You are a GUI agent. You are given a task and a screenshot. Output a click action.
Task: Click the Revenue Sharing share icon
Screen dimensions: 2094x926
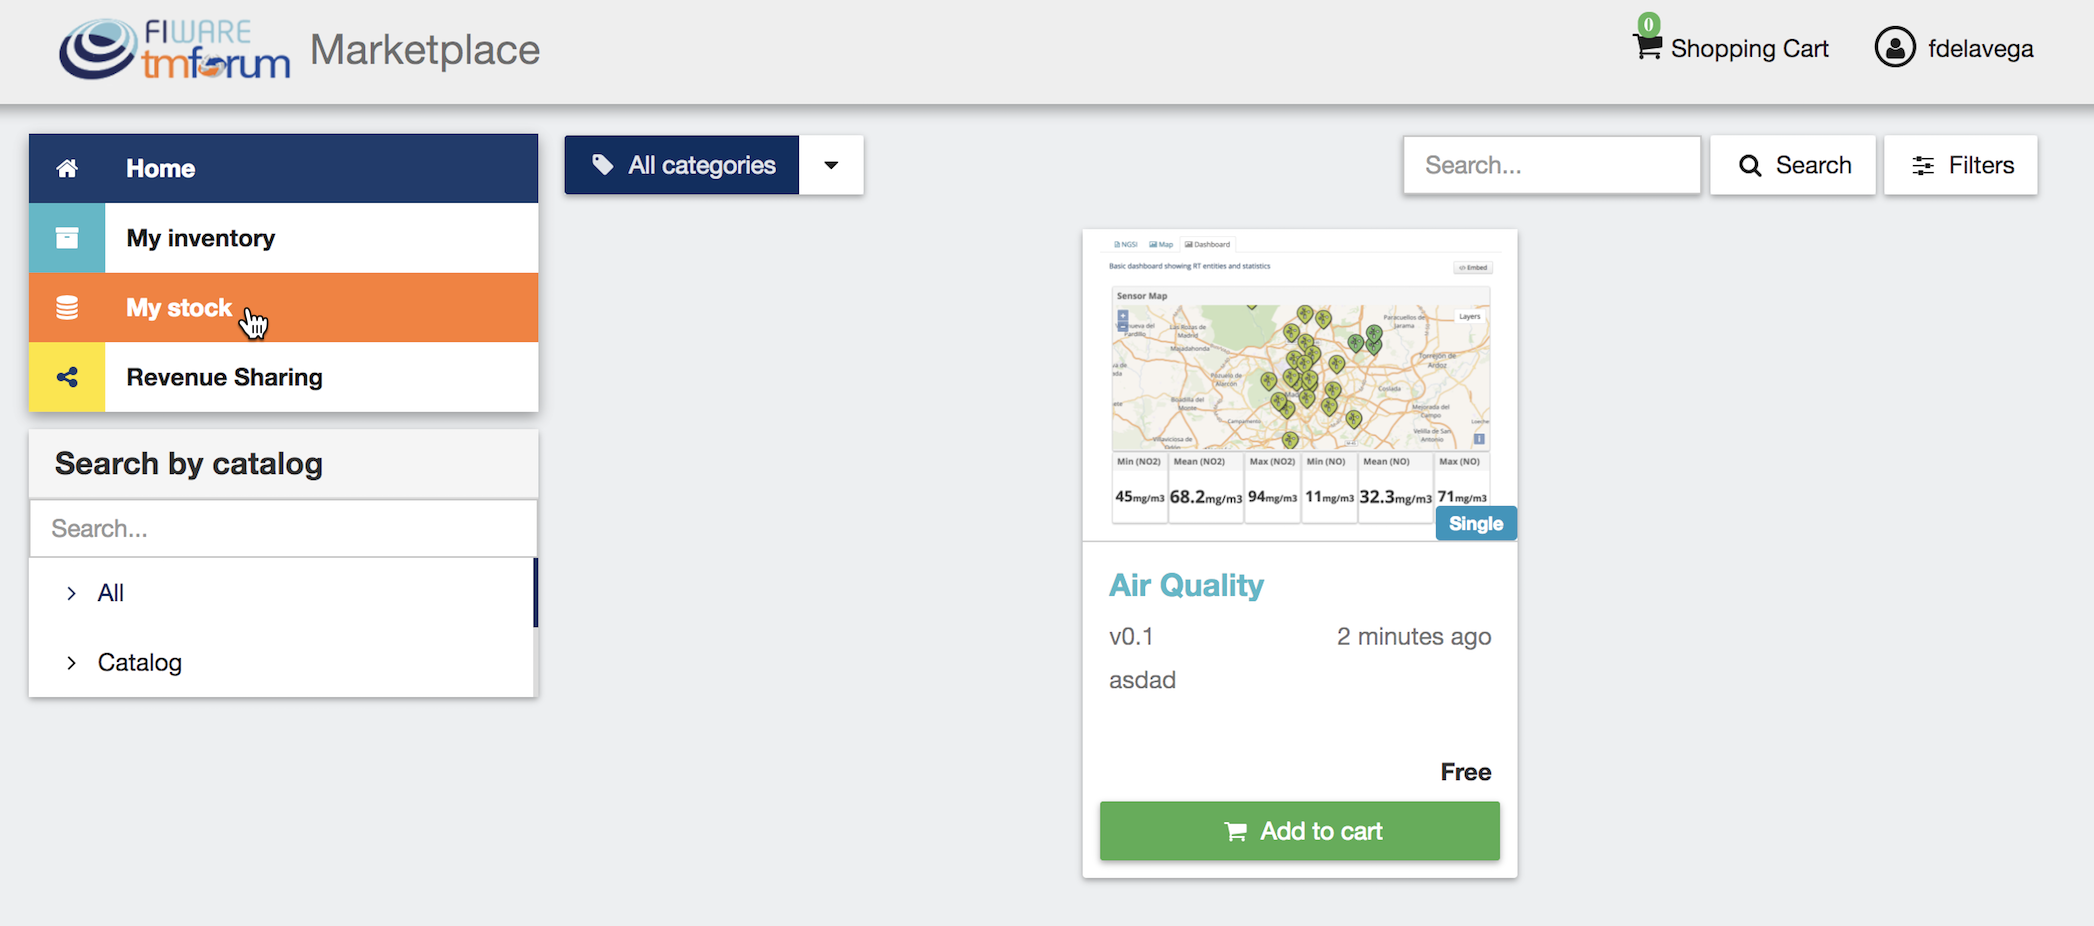pos(67,377)
